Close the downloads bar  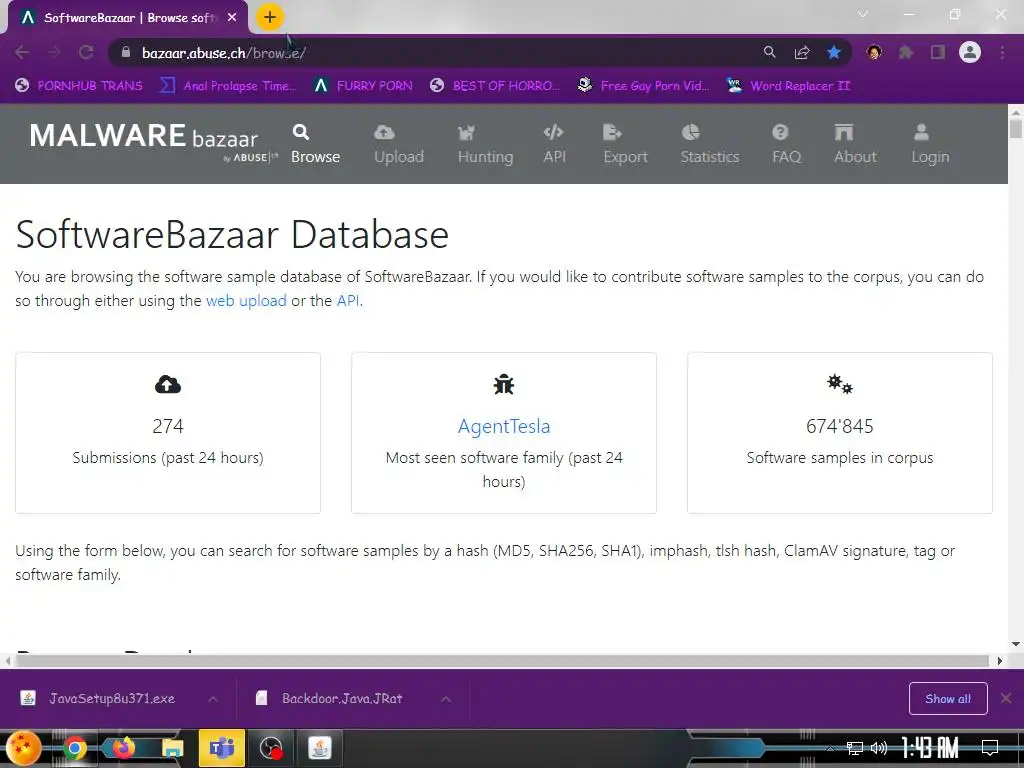pos(1006,699)
